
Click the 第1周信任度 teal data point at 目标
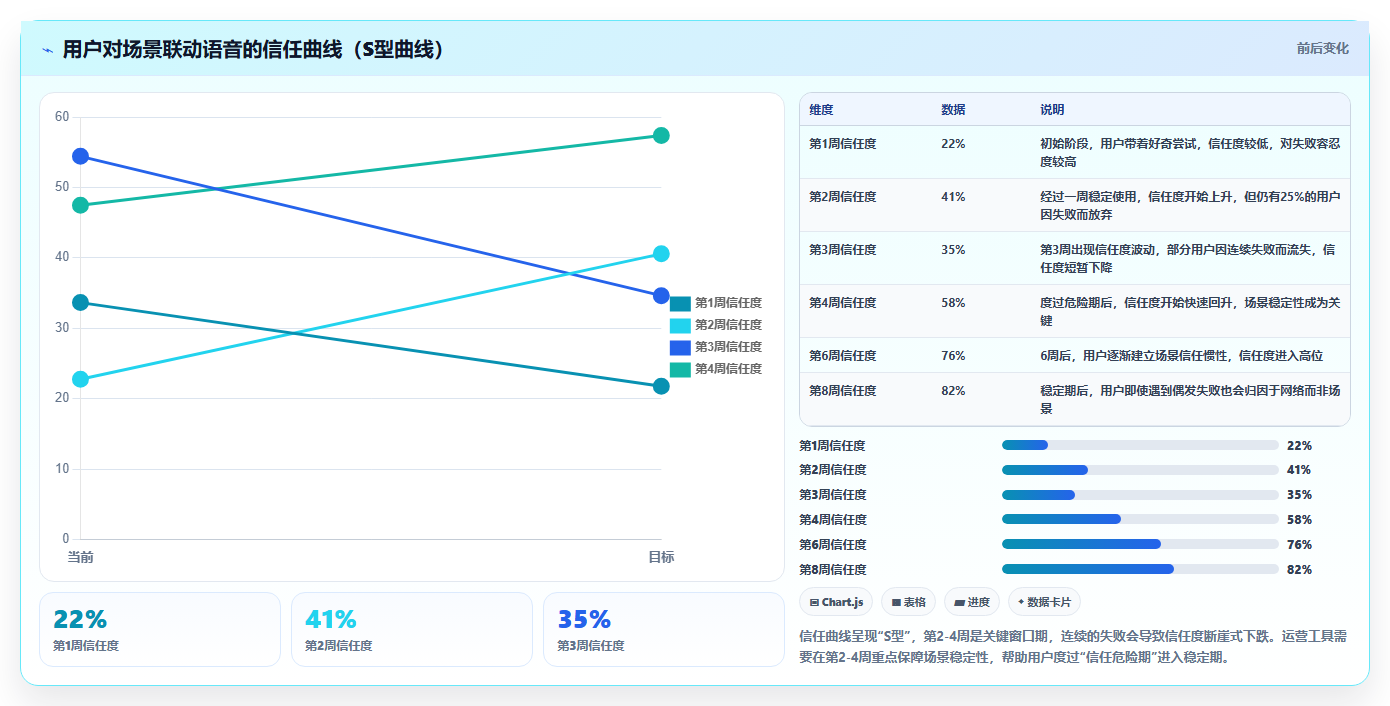661,386
